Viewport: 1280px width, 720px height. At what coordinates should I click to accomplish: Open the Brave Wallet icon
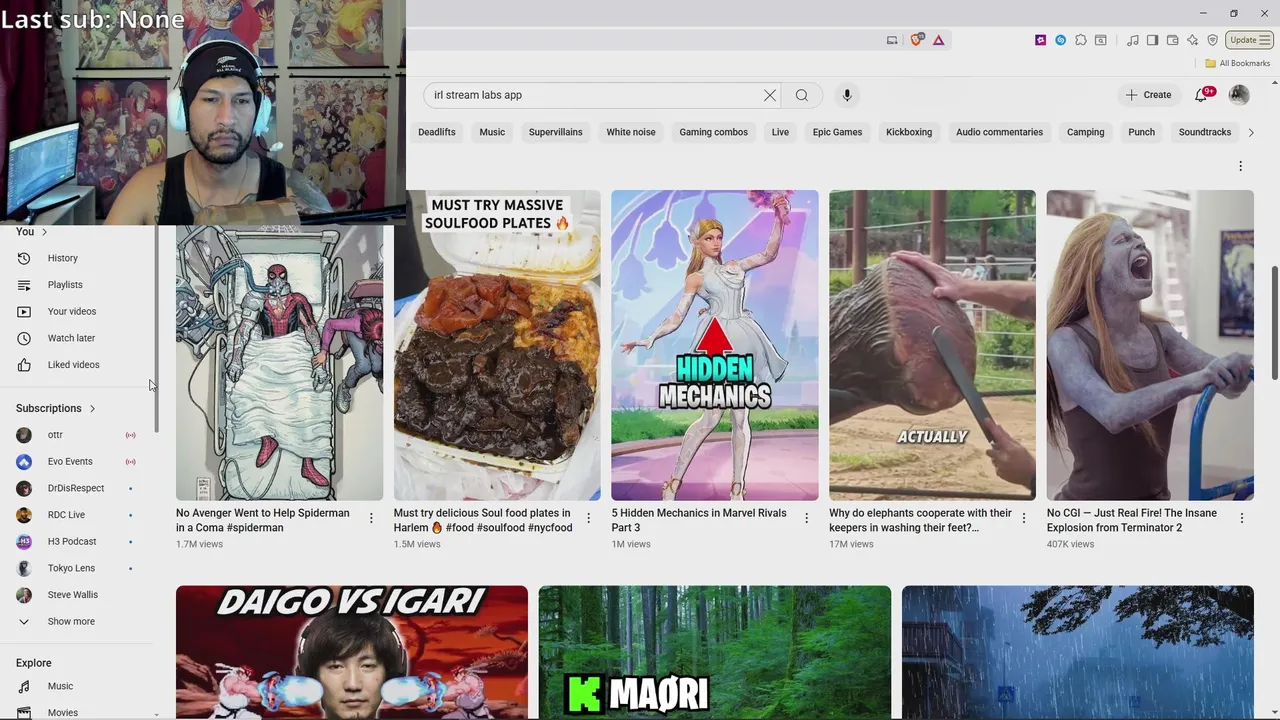(x=1172, y=40)
